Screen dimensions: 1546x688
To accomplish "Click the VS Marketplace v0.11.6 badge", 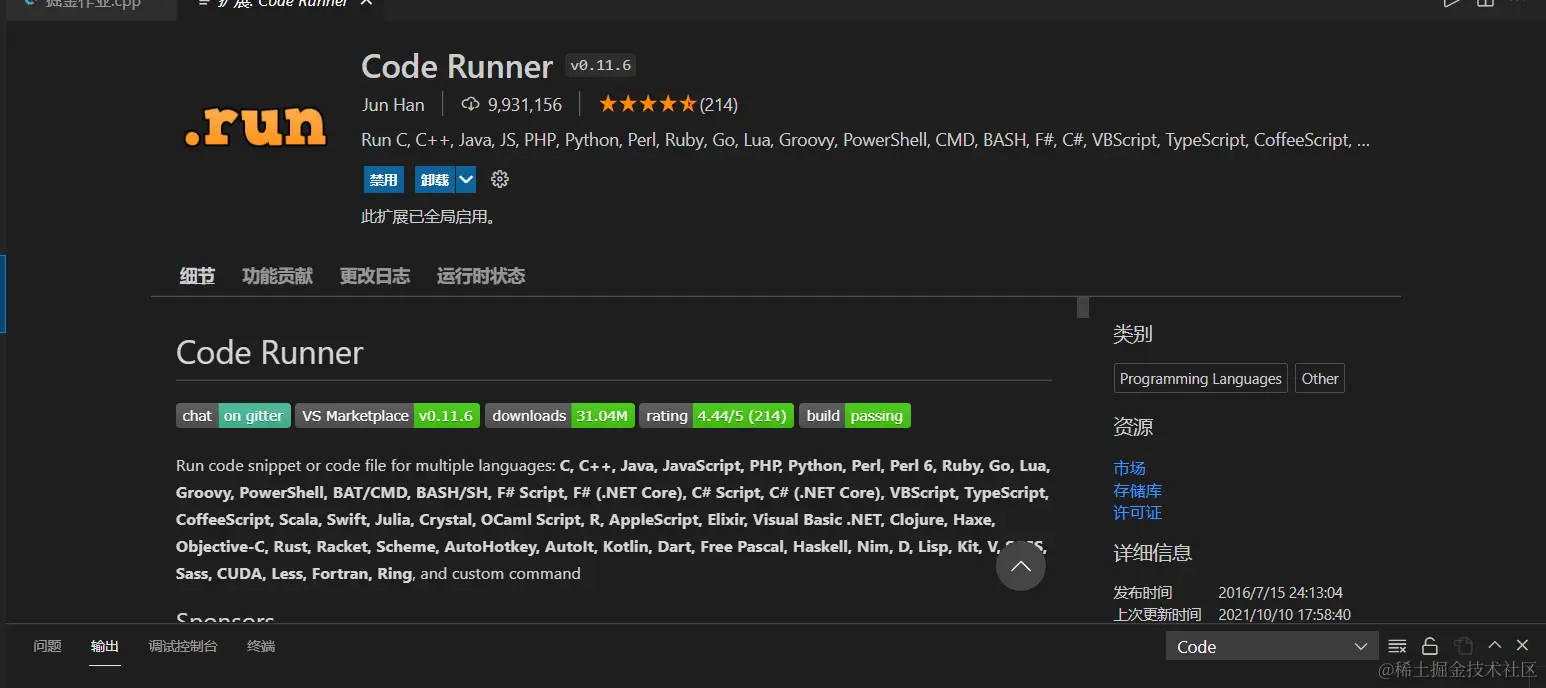I will coord(387,416).
